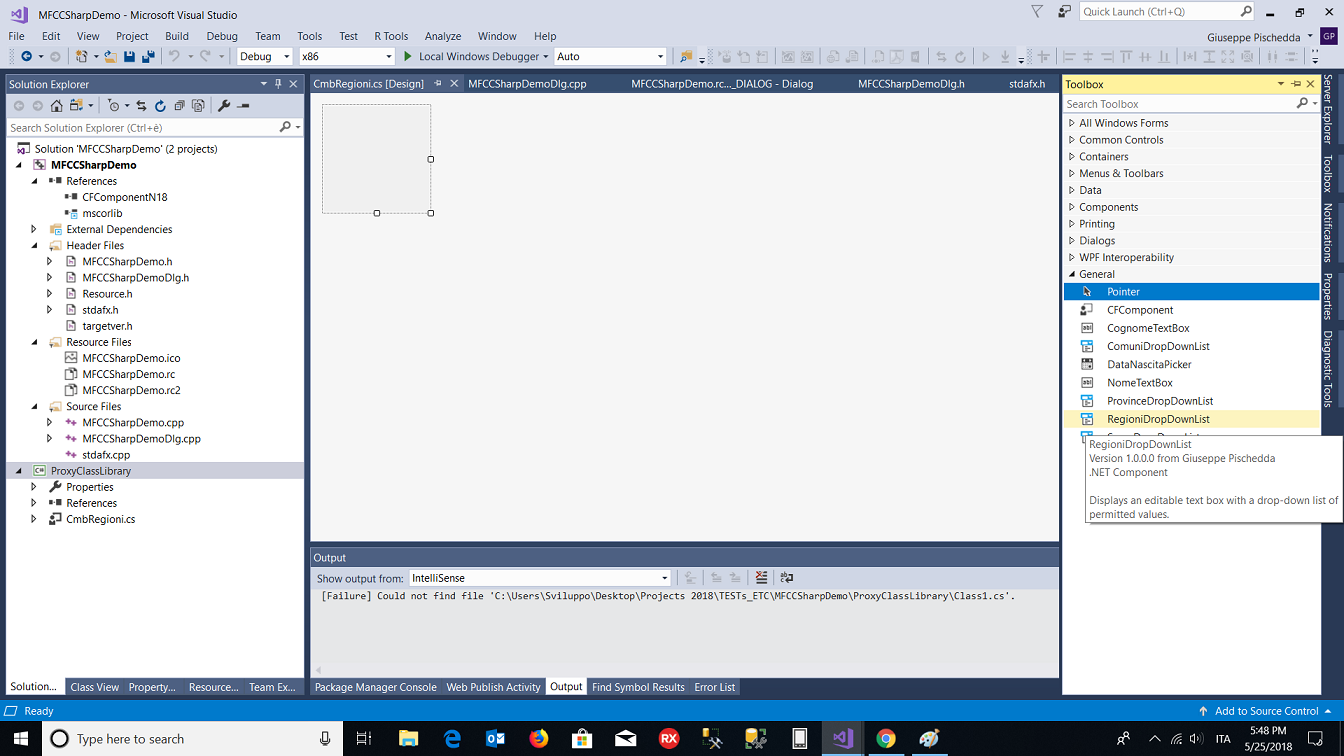Click Solution Explorer Refresh icon

pos(160,105)
